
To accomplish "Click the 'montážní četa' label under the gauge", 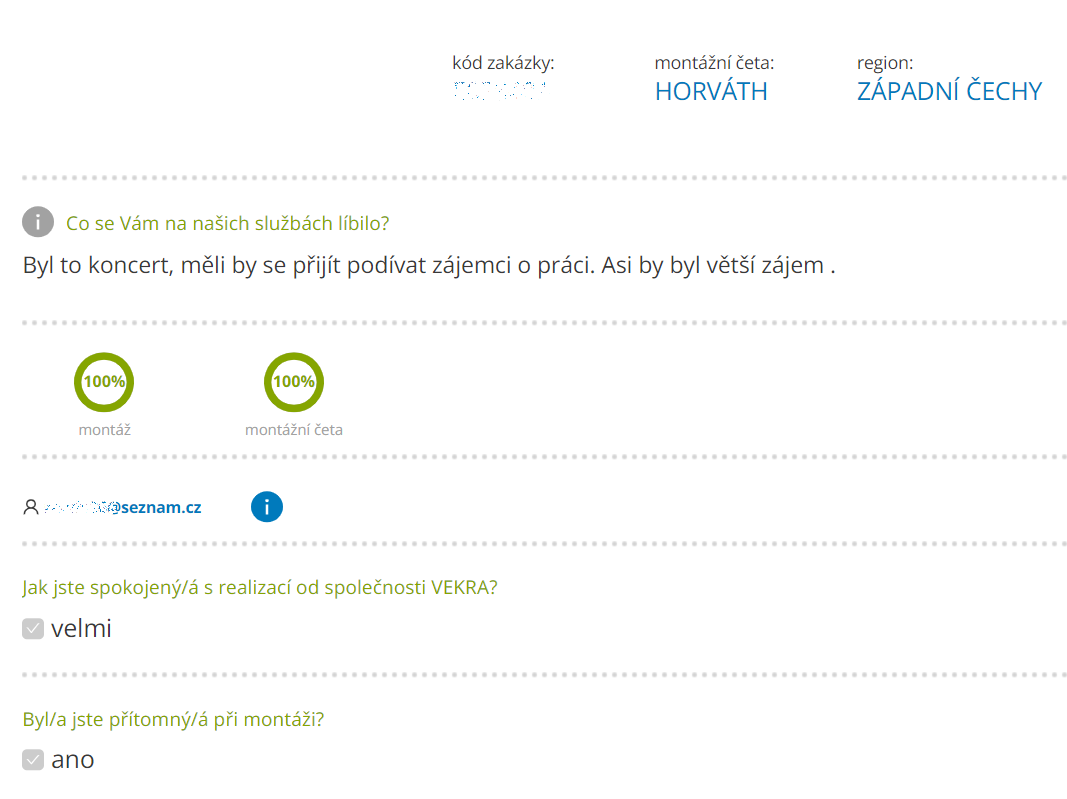I will point(294,430).
